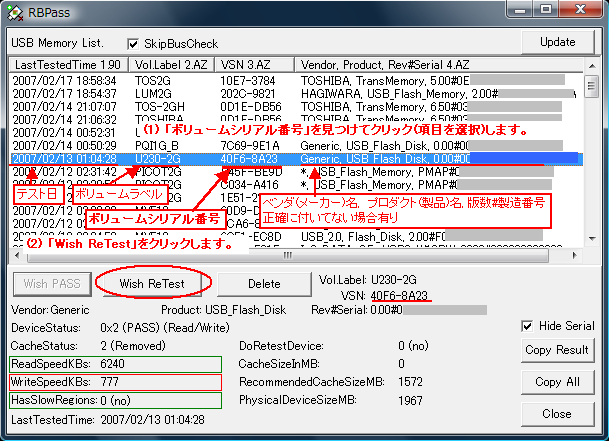
Task: Uncheck the Hide Serial checkbox
Action: [x=528, y=326]
